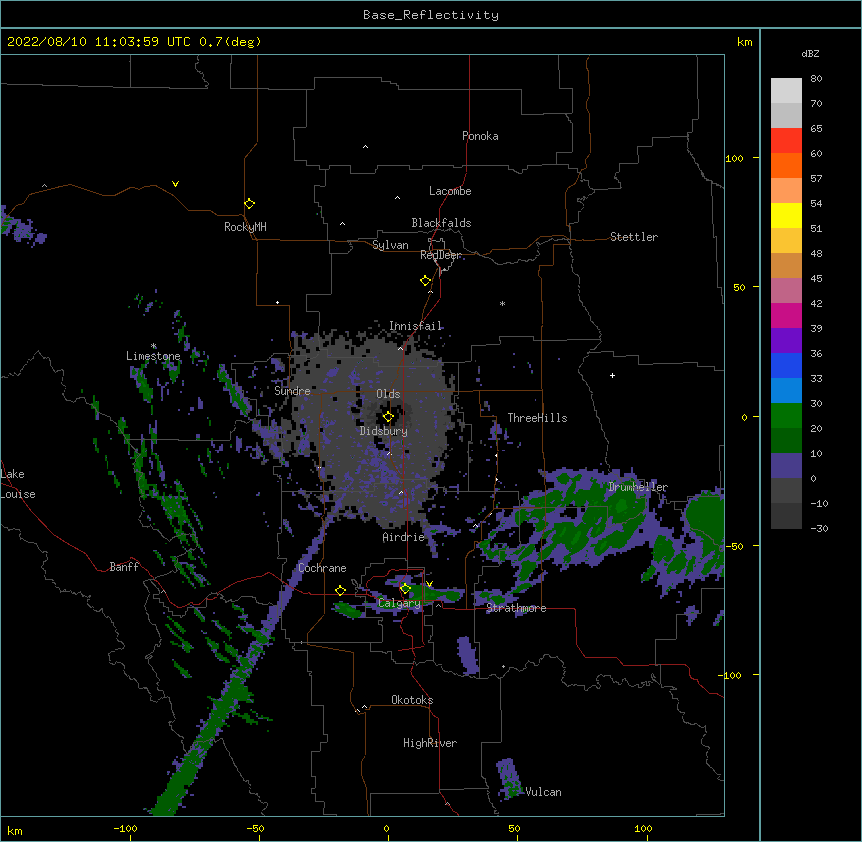
Task: Pick the red 60-65 dBZ legend swatch
Action: tap(786, 141)
